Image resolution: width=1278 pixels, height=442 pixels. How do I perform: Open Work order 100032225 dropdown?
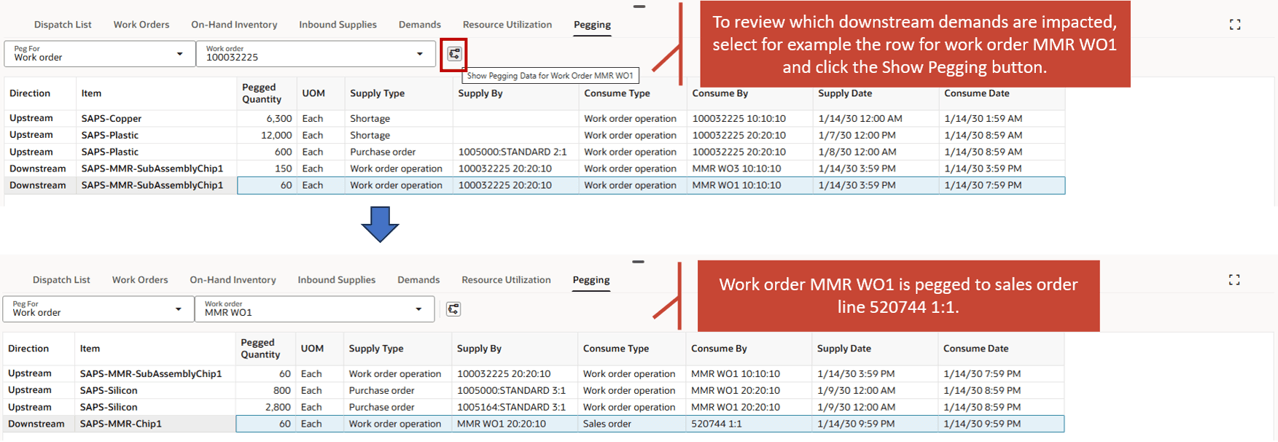tap(317, 54)
